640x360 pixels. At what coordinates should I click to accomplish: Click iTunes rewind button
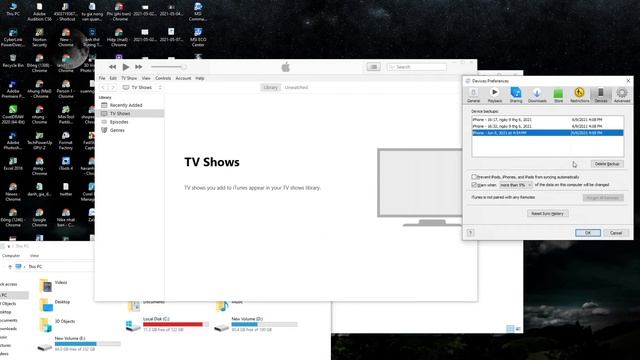pos(113,67)
